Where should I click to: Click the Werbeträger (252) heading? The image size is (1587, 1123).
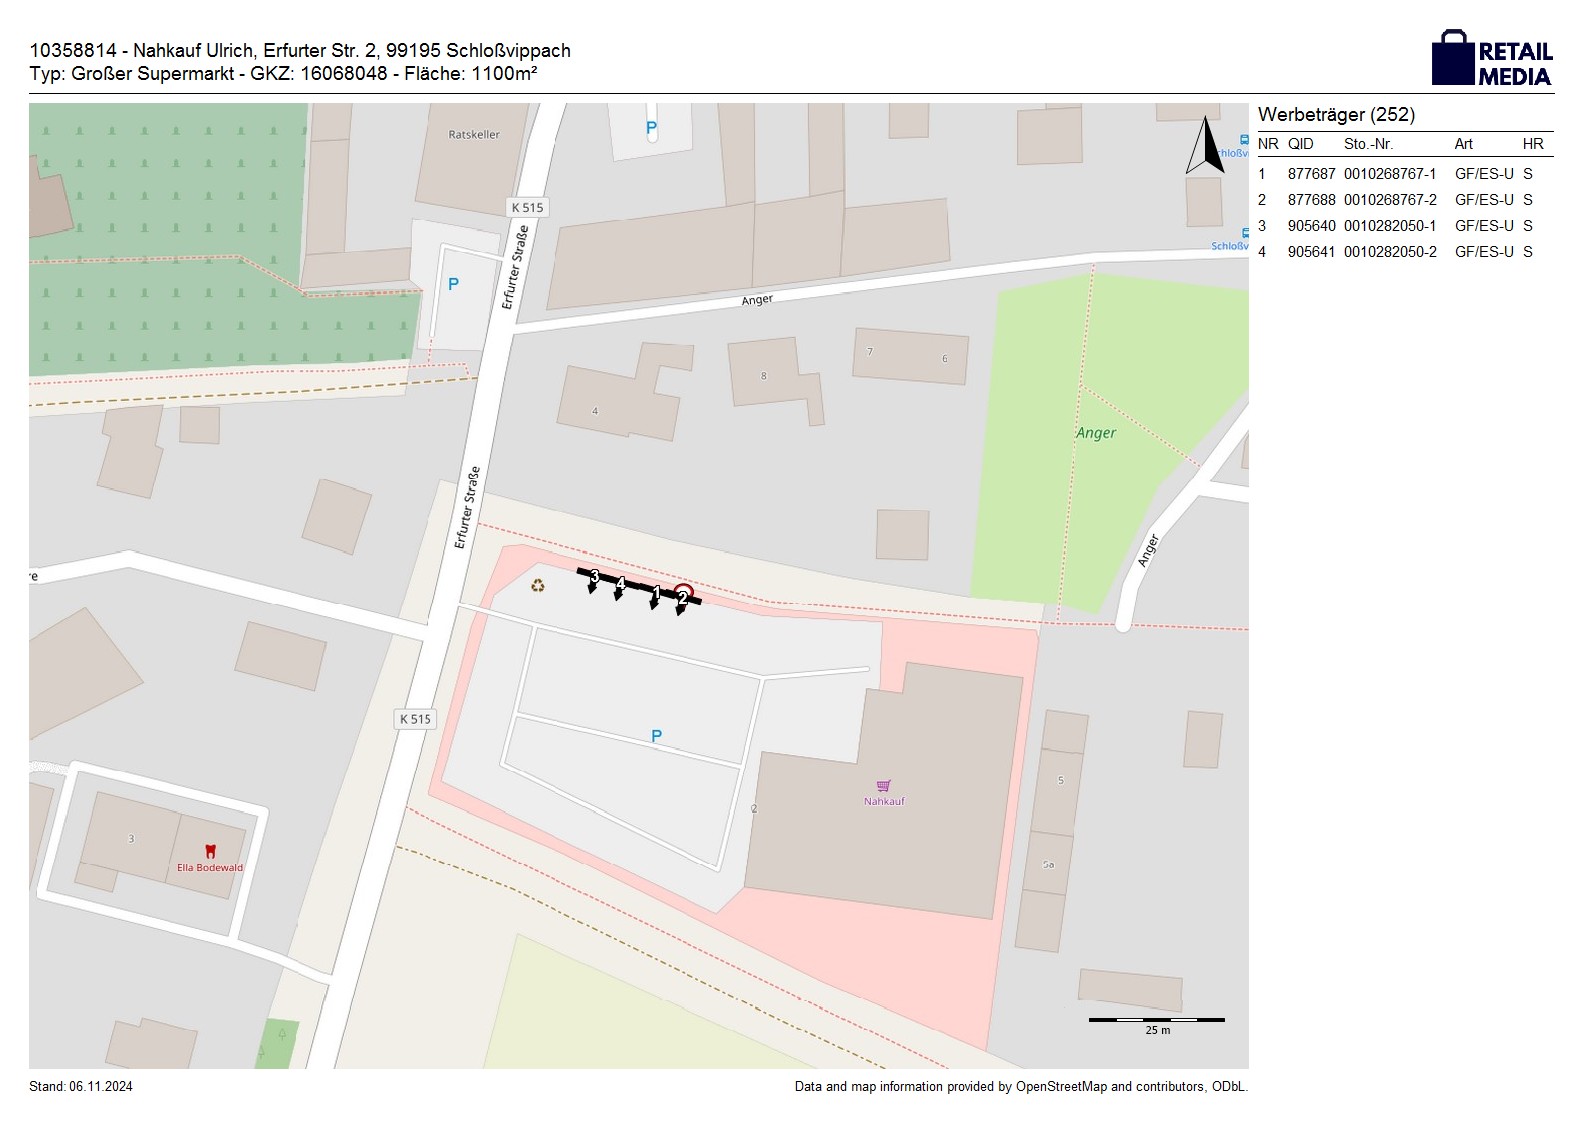click(1336, 114)
